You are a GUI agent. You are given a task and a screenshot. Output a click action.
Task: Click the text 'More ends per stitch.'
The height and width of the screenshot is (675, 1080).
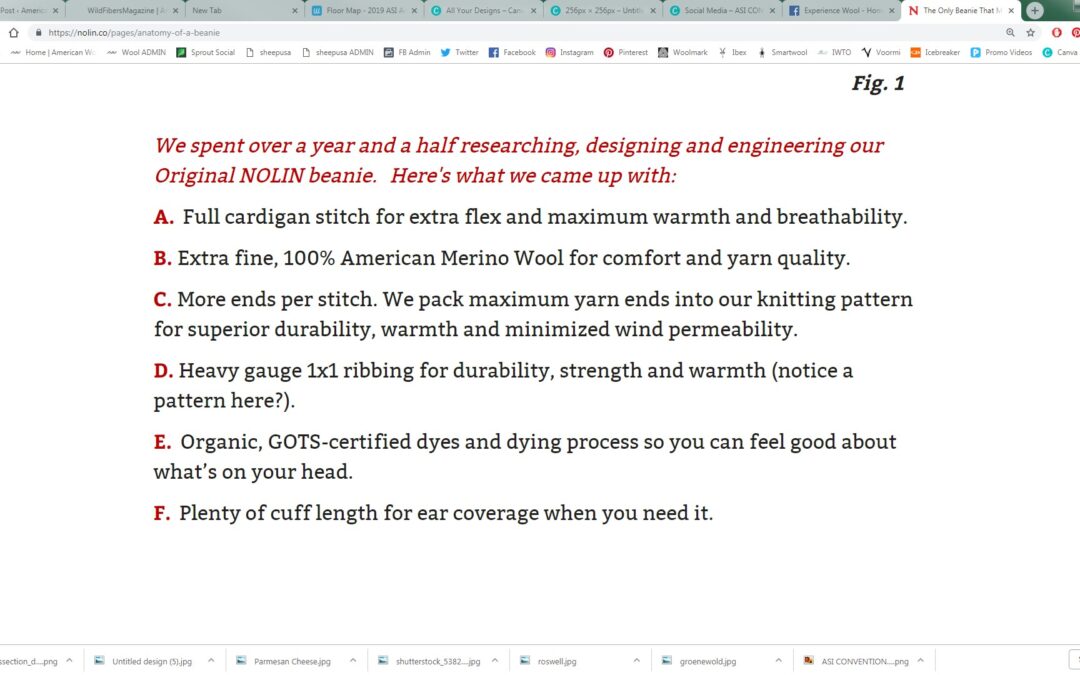(277, 300)
